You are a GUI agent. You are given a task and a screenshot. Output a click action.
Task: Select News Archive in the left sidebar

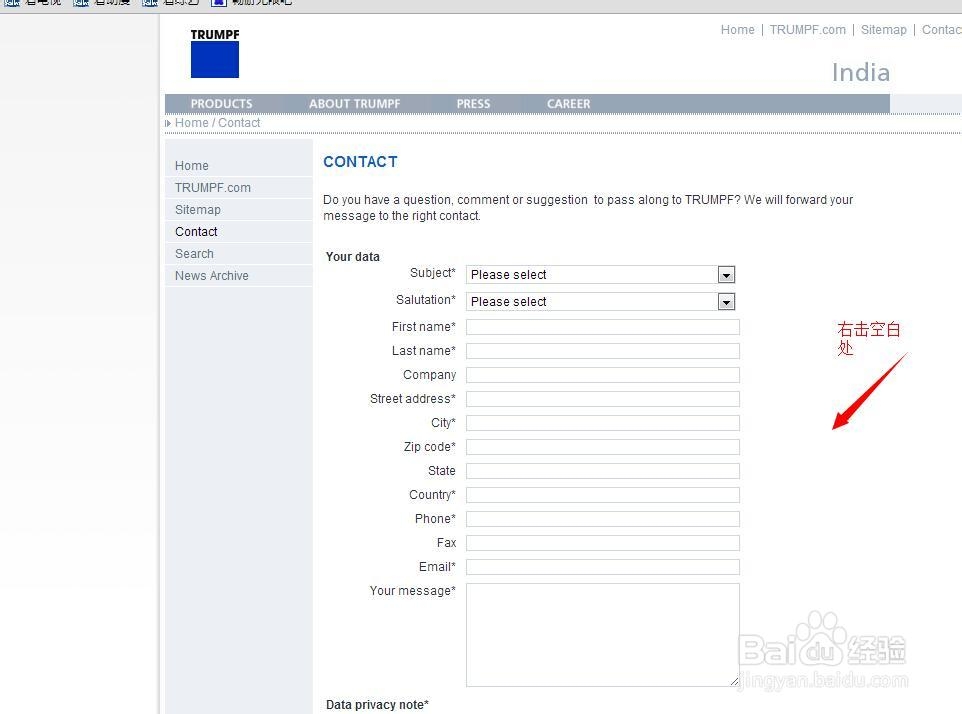tap(212, 276)
